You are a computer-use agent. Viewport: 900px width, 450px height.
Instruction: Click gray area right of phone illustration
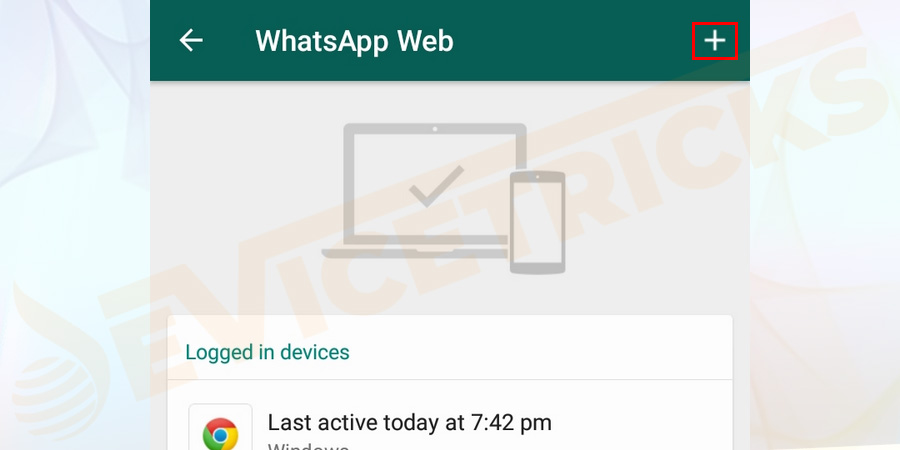pyautogui.click(x=654, y=218)
